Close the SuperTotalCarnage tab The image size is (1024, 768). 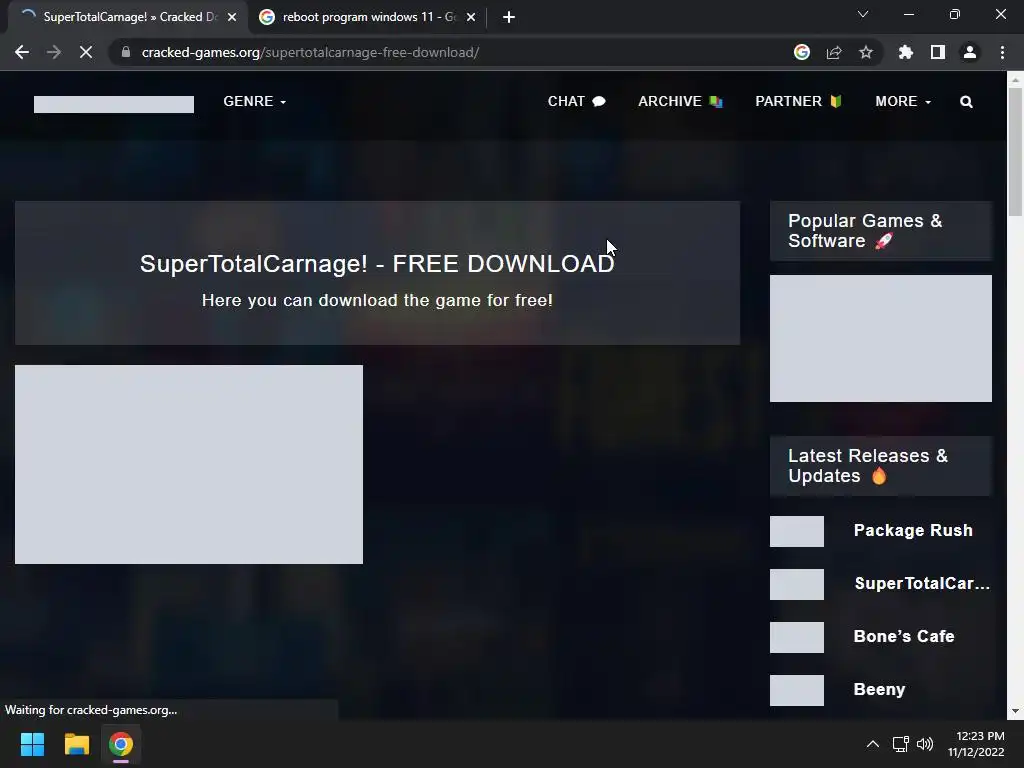click(x=232, y=17)
